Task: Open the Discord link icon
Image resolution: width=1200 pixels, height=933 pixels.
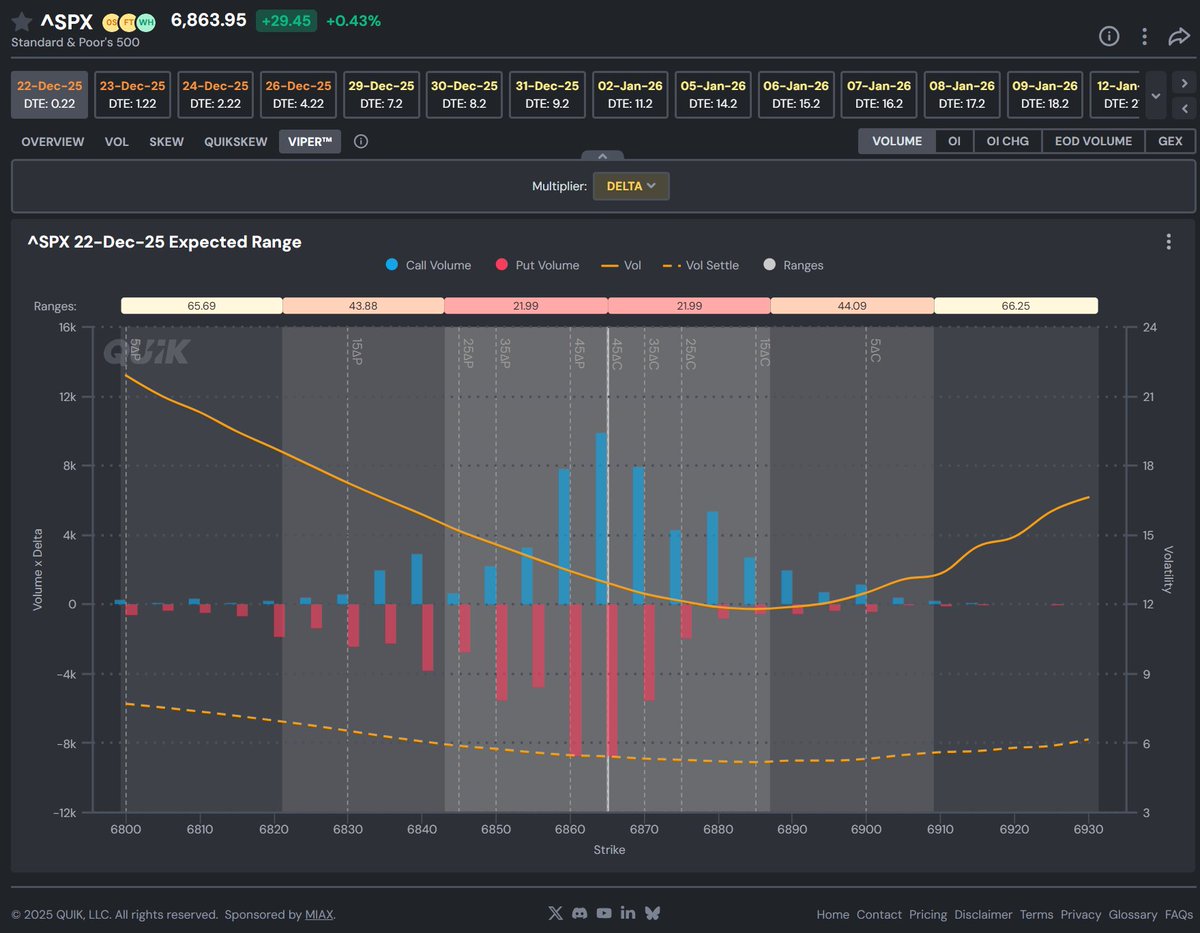Action: point(580,913)
